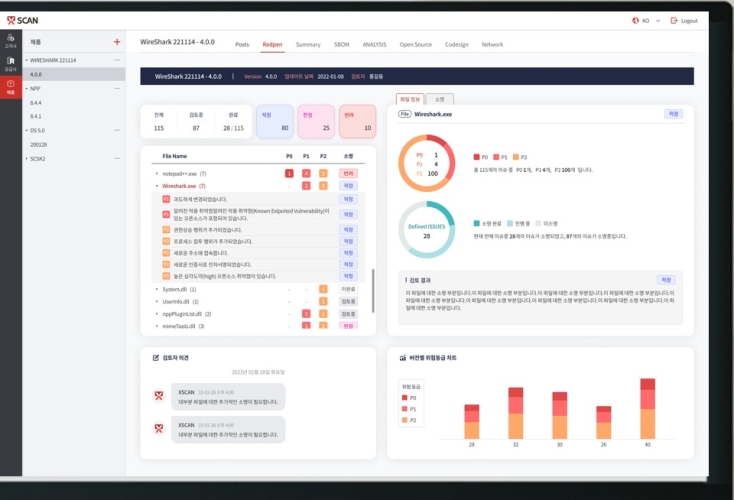Image resolution: width=734 pixels, height=500 pixels.
Task: Click the logout arrow icon
Action: click(x=674, y=21)
